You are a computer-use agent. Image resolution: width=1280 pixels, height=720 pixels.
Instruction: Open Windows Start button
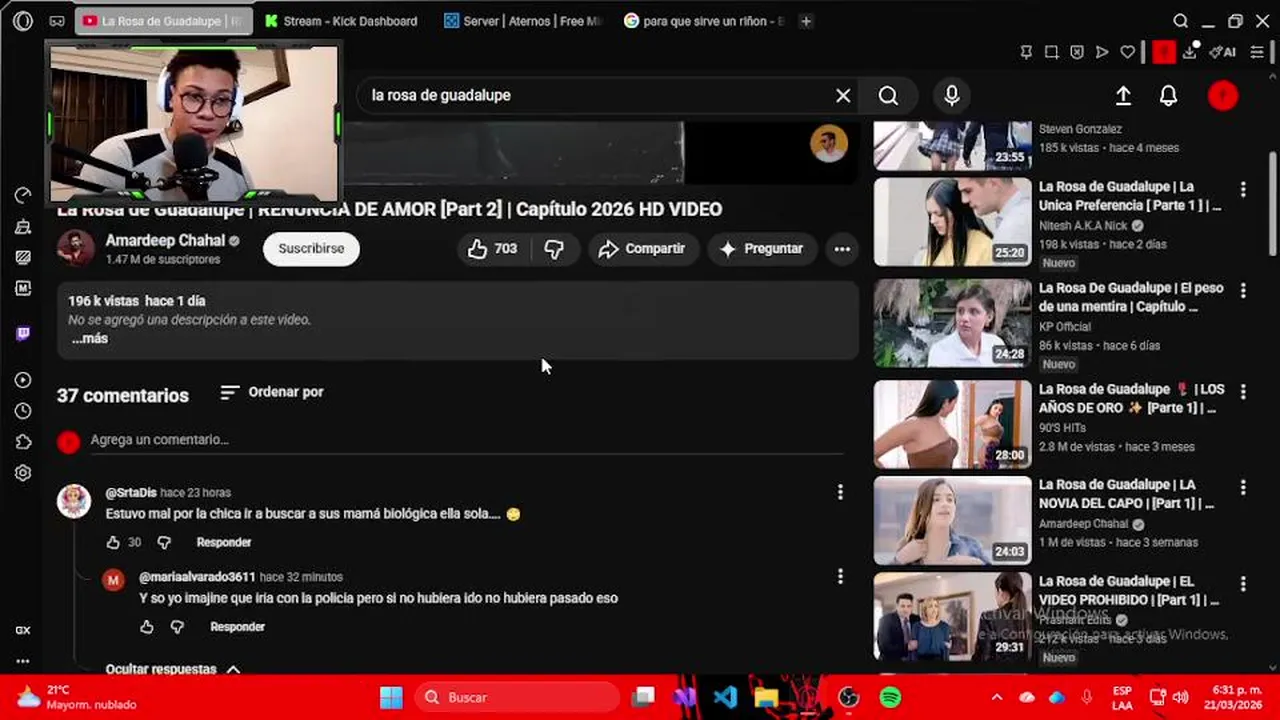pos(391,697)
